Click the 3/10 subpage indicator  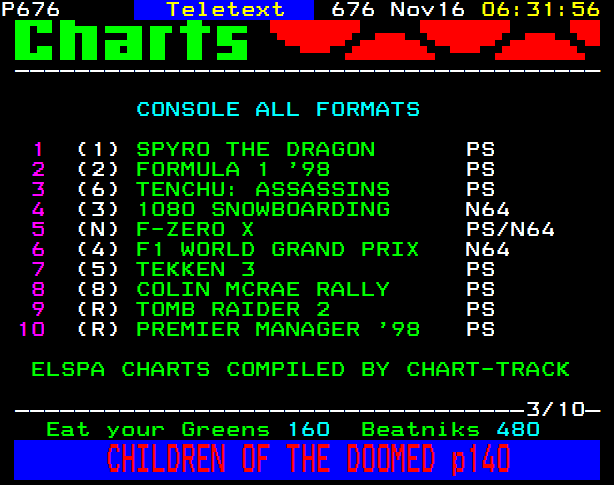coord(555,409)
